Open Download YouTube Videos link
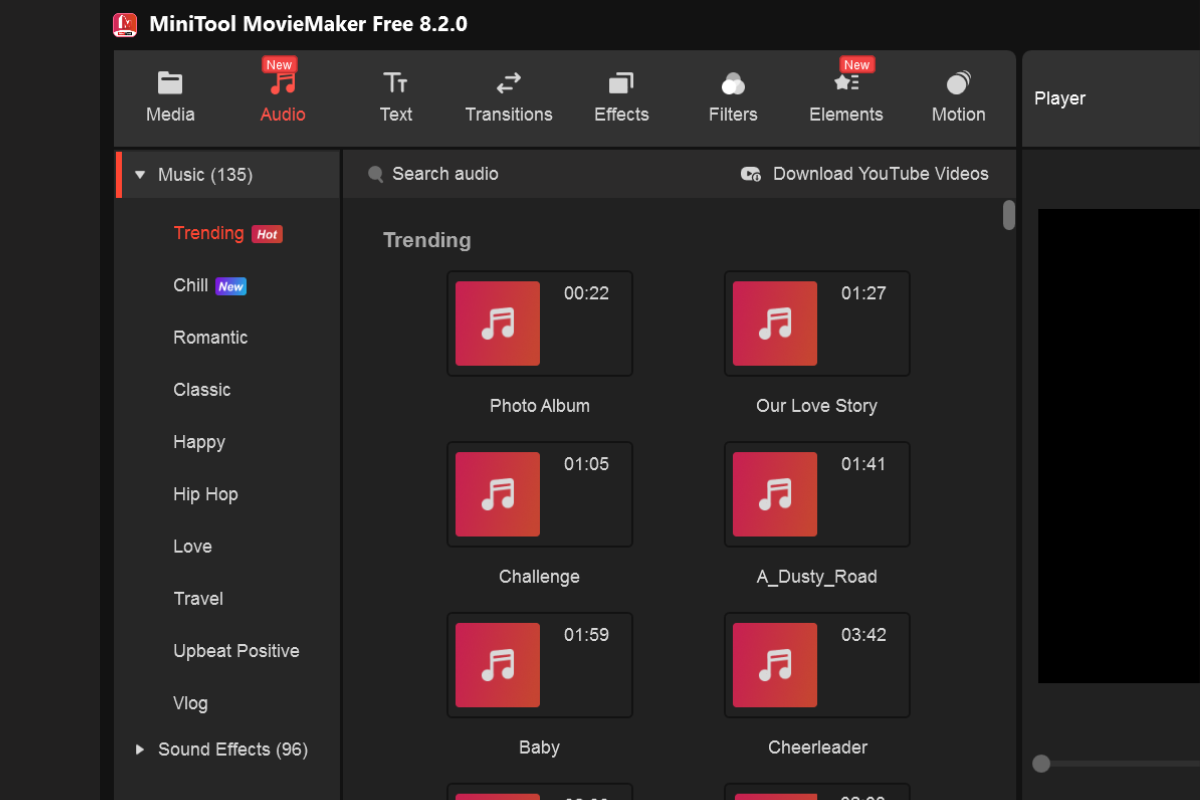The height and width of the screenshot is (800, 1200). pos(880,174)
